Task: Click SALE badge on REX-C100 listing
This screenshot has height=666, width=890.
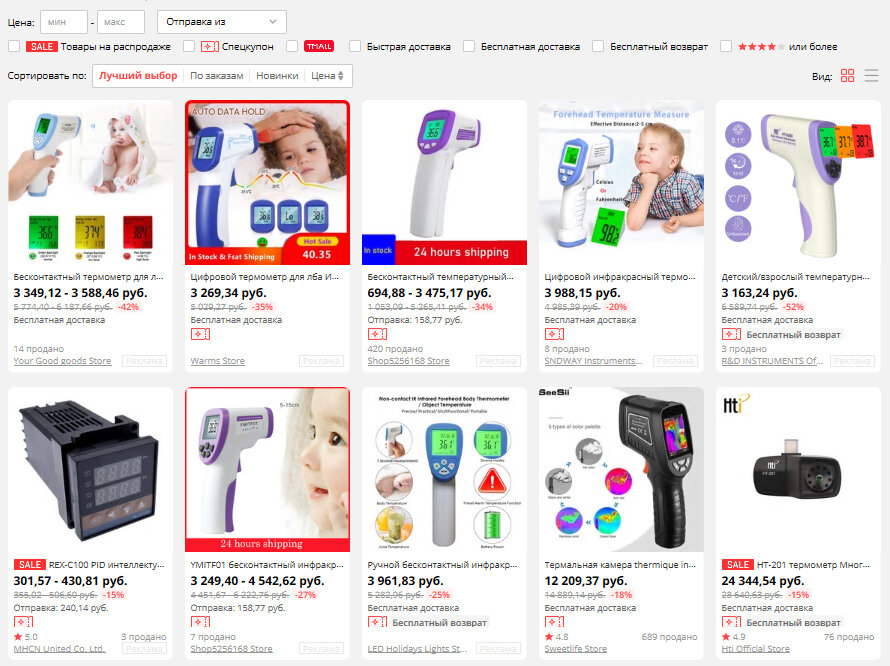Action: click(30, 564)
